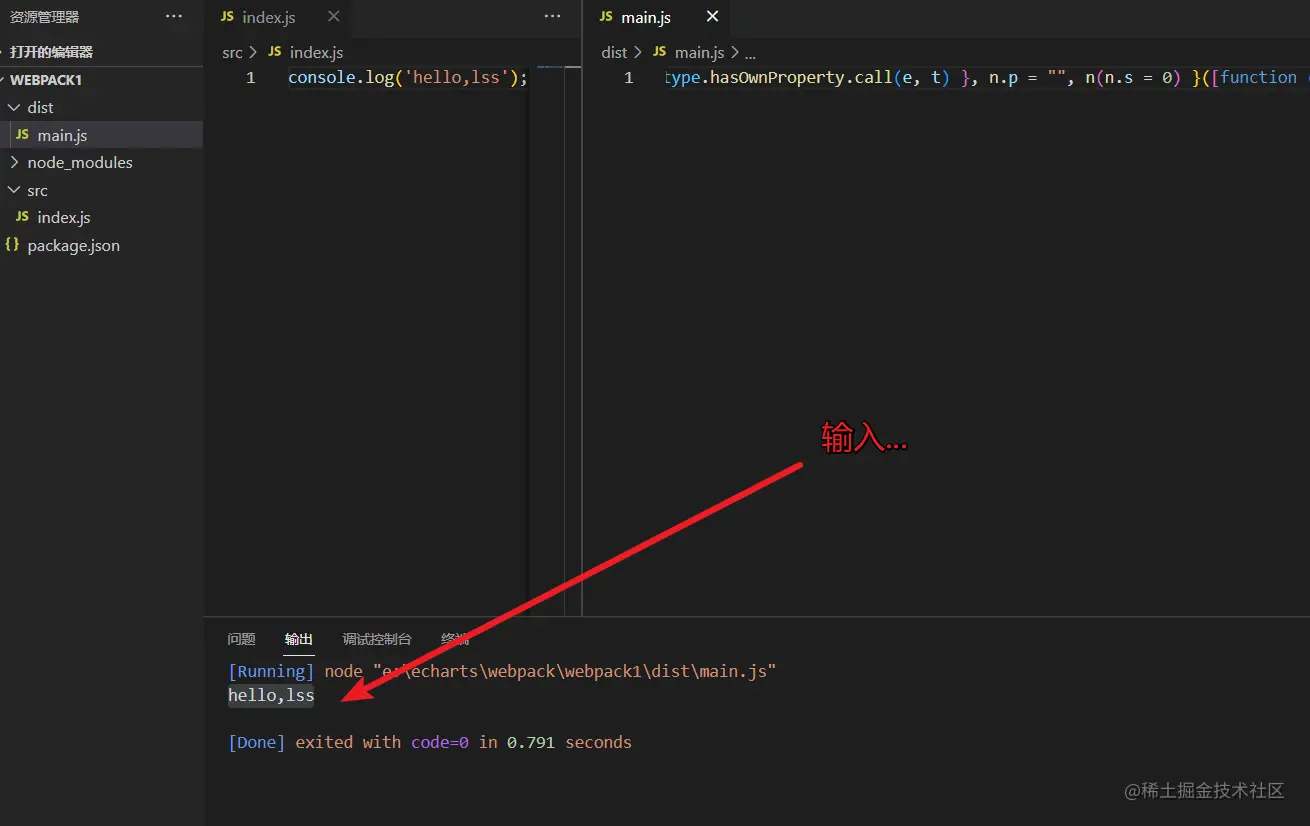Open the explorer panel more actions ellipsis
This screenshot has height=826, width=1310.
[174, 17]
